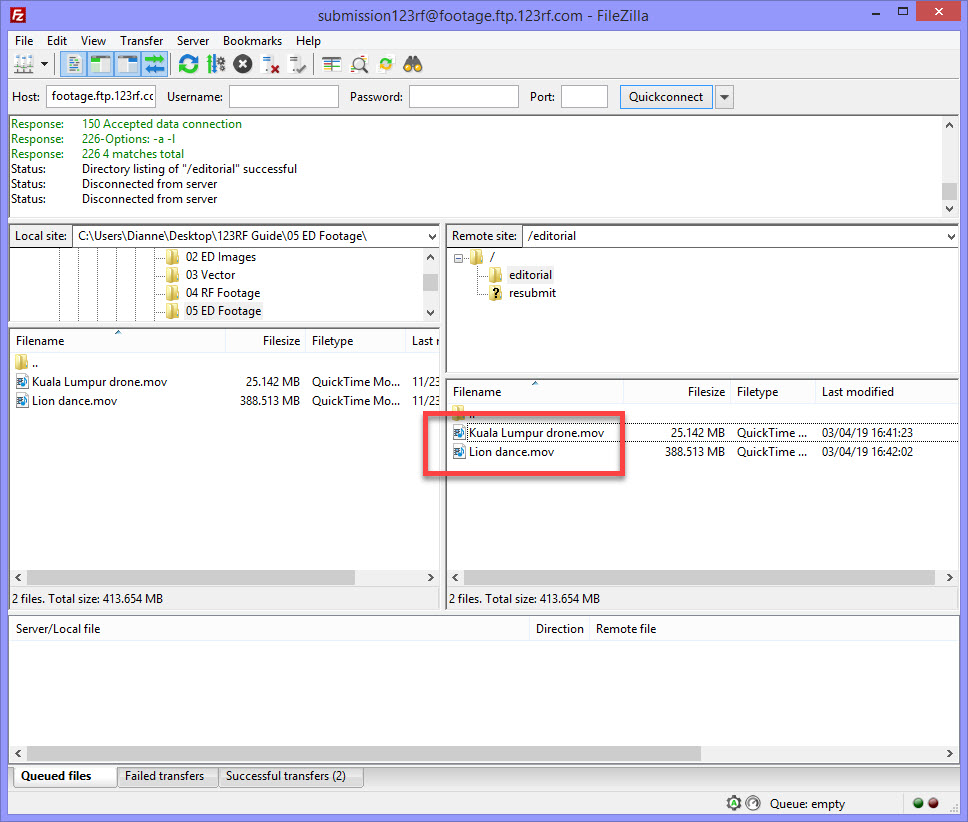
Task: Switch to Queued files tab
Action: pos(64,776)
